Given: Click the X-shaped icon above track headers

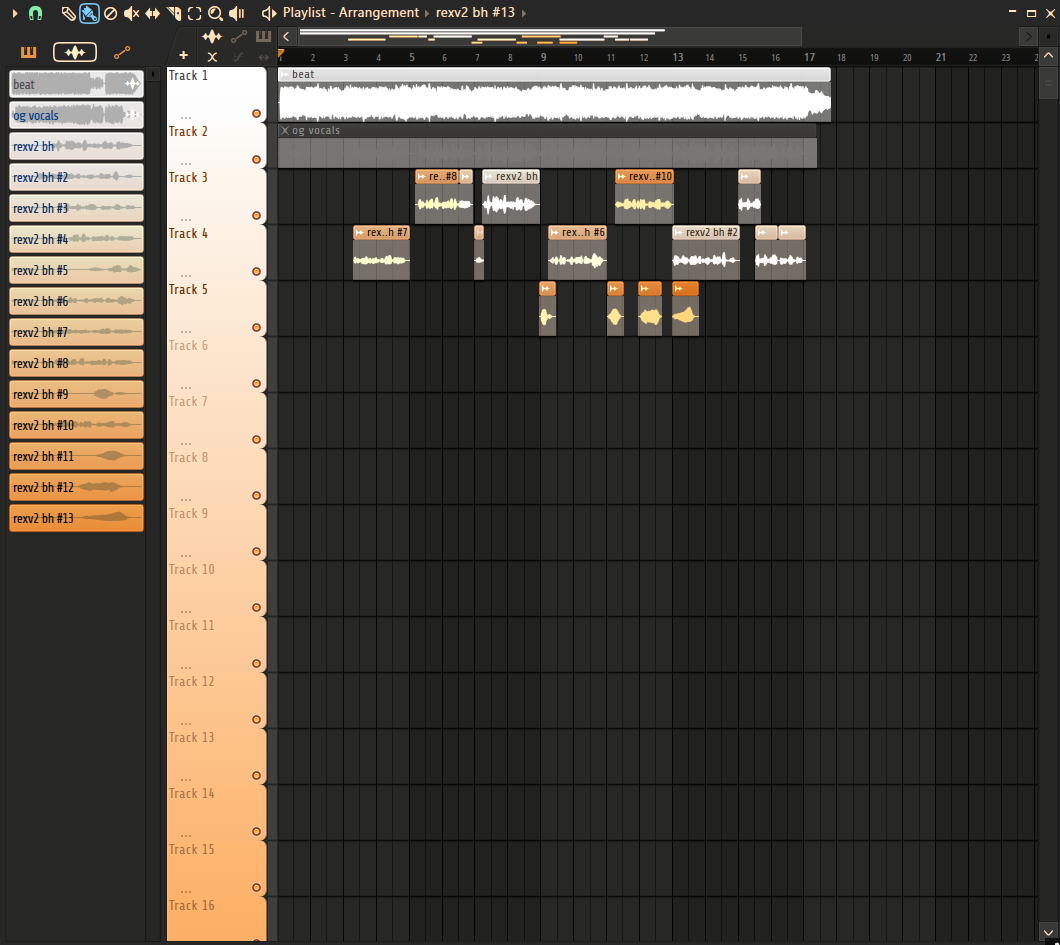Looking at the screenshot, I should pos(212,57).
